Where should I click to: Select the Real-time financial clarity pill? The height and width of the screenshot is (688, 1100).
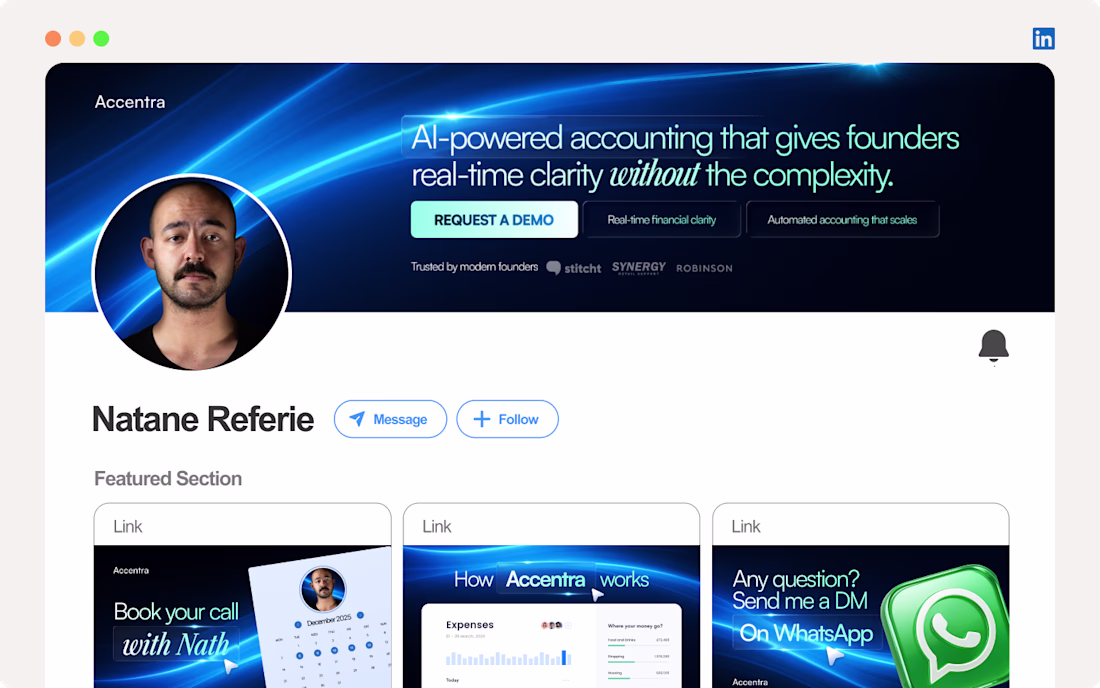pos(662,220)
